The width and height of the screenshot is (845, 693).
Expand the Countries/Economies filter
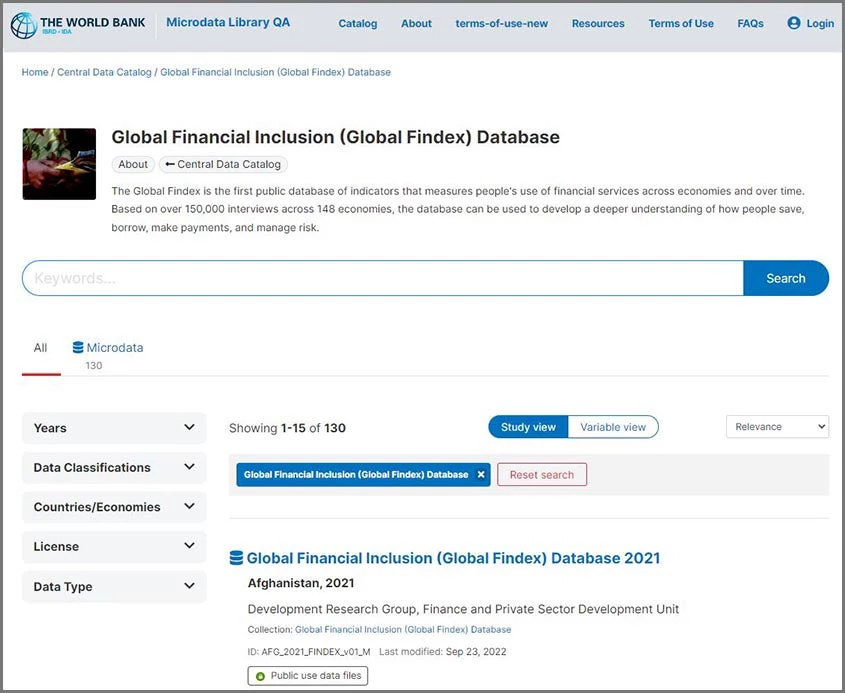(x=114, y=507)
